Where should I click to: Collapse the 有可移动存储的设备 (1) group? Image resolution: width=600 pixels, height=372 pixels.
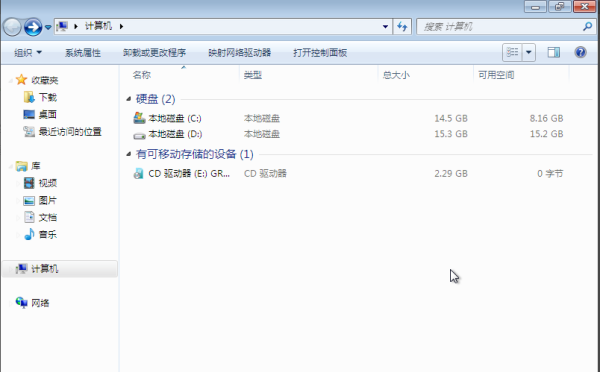[129, 154]
